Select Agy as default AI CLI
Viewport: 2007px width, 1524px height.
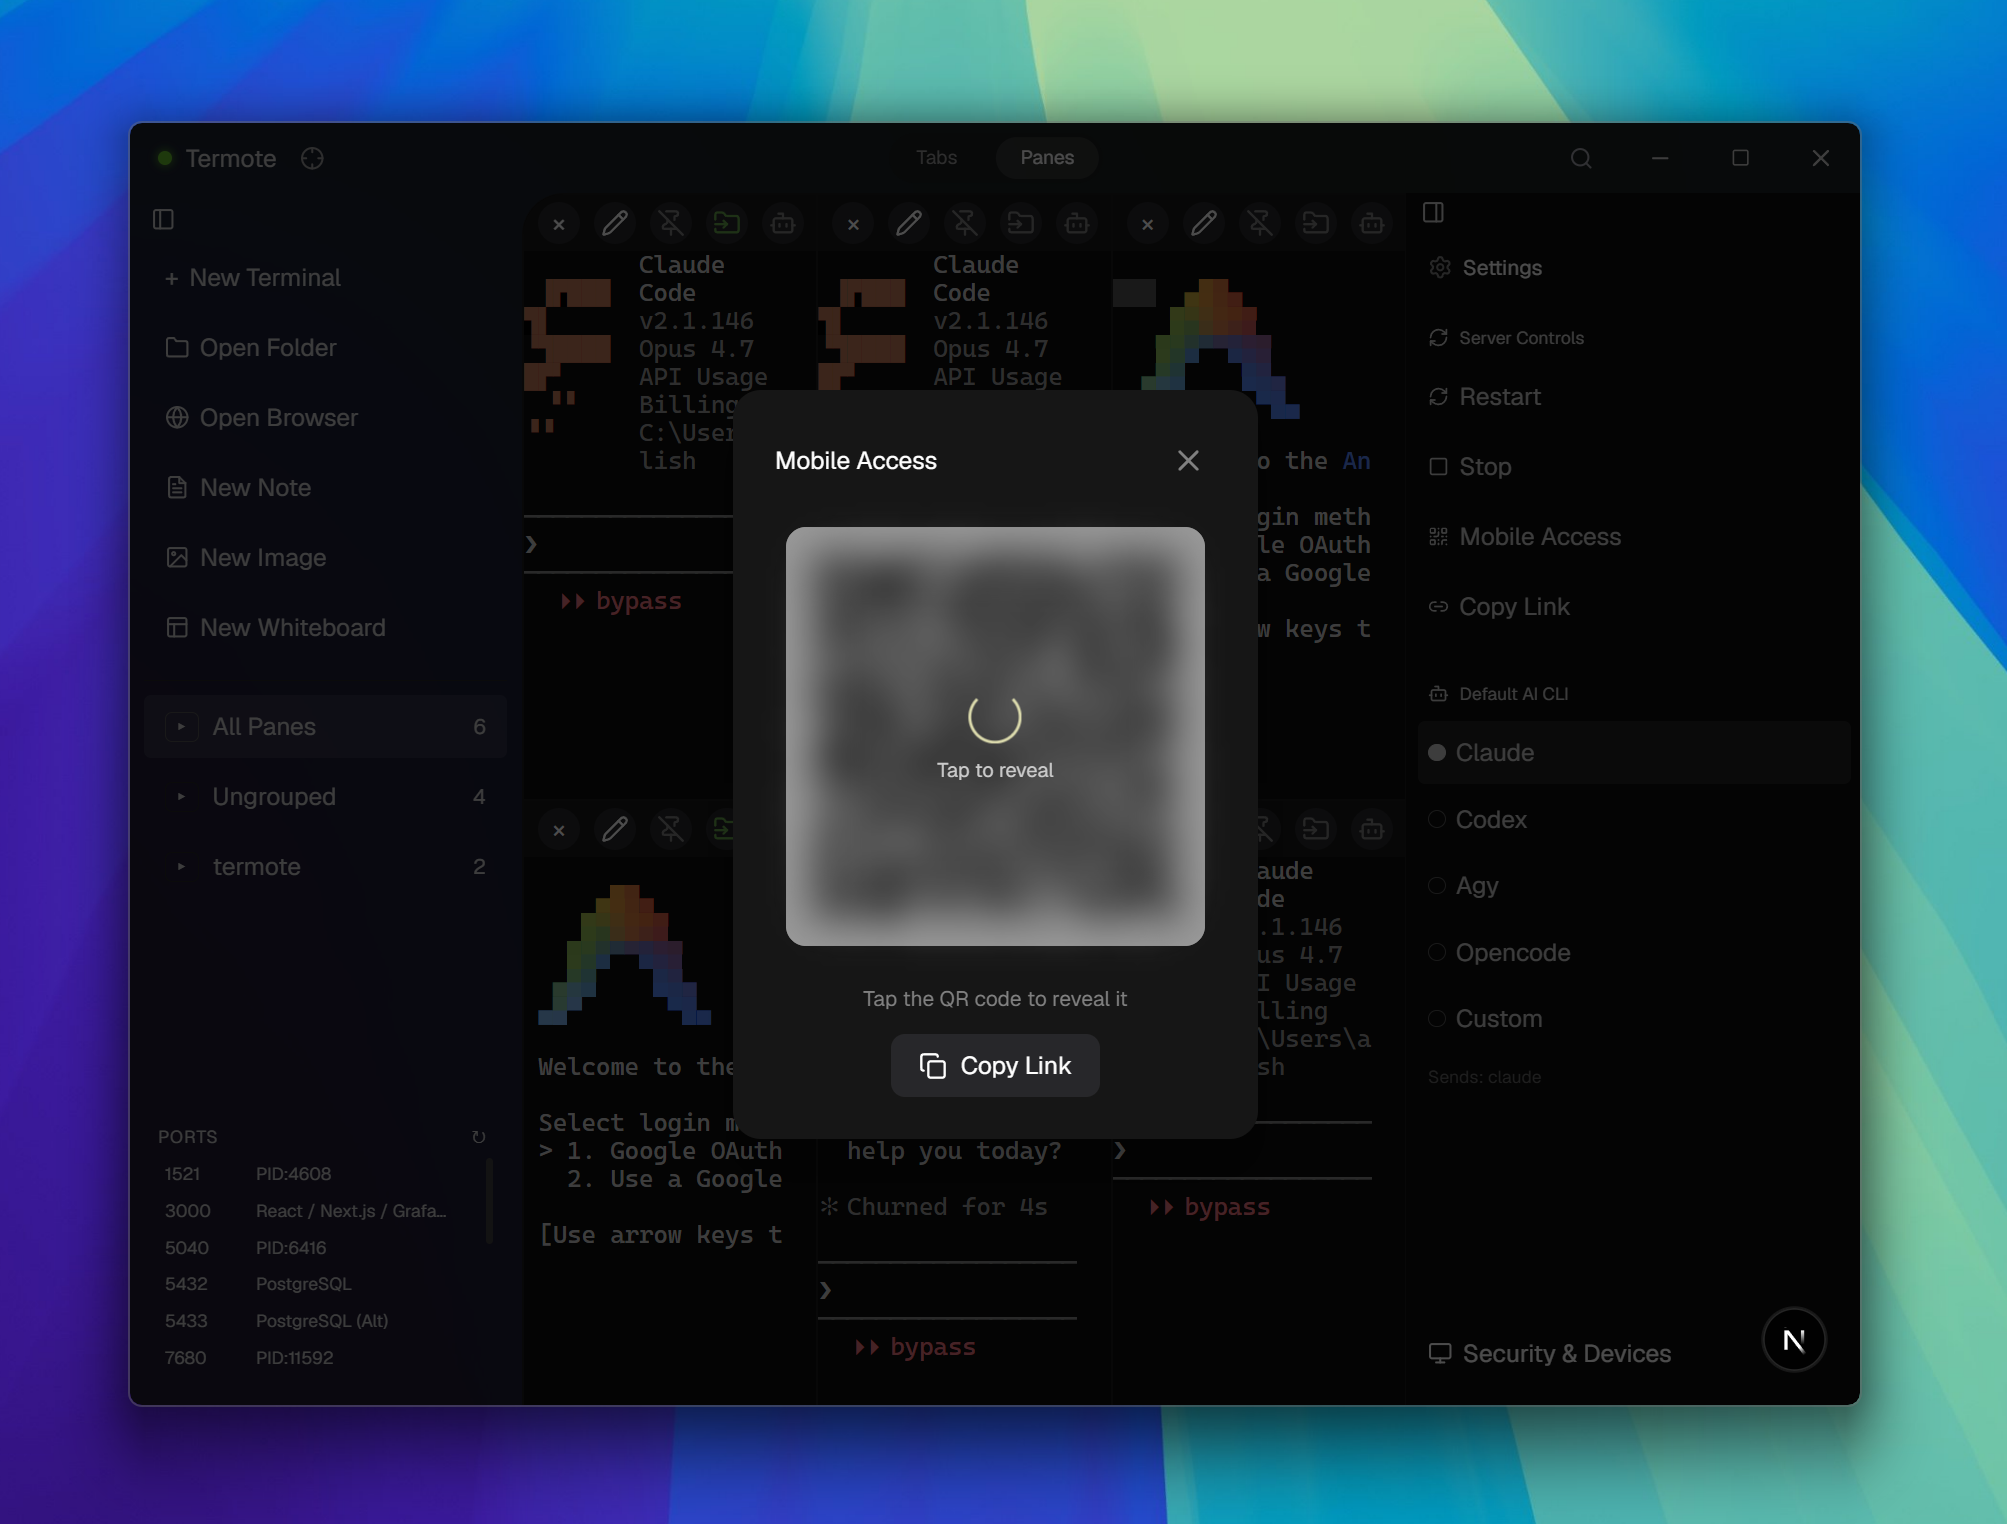pyautogui.click(x=1464, y=886)
